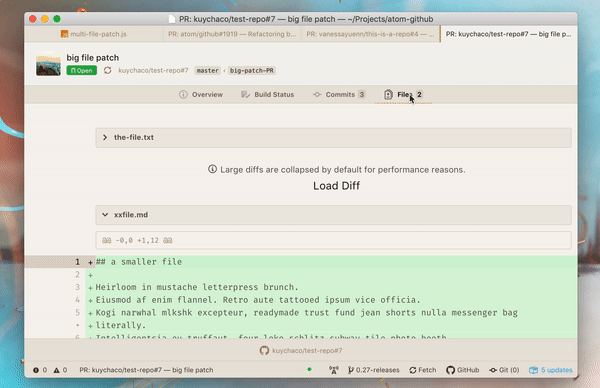
Task: Switch to atom/github#1919 PR tab
Action: [x=232, y=34]
